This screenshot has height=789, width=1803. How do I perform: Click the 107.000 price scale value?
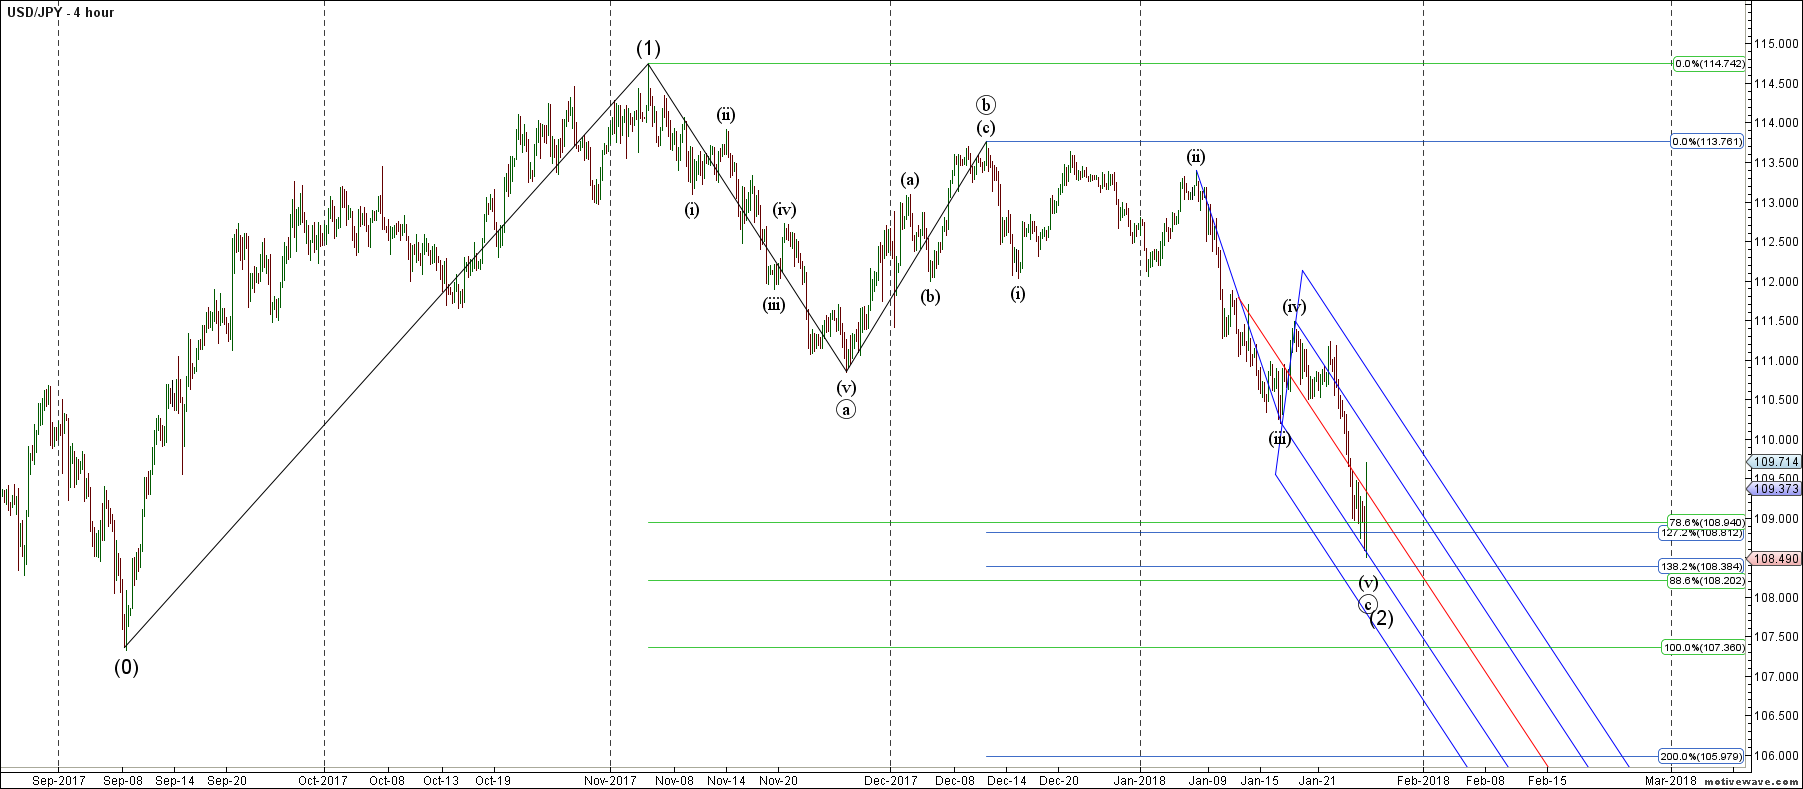tap(1776, 676)
